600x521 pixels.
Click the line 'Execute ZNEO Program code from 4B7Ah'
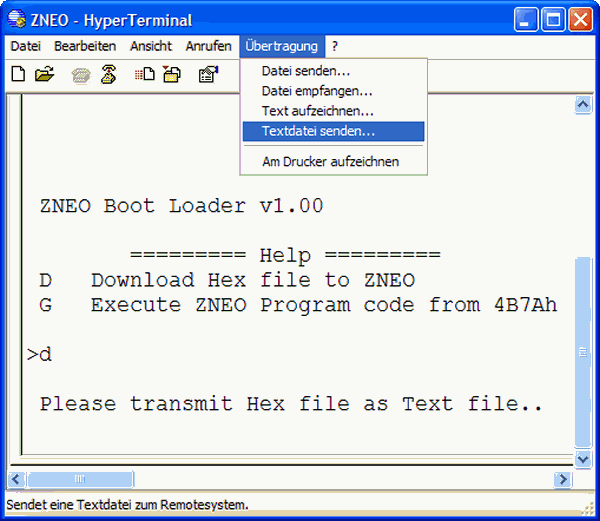324,305
